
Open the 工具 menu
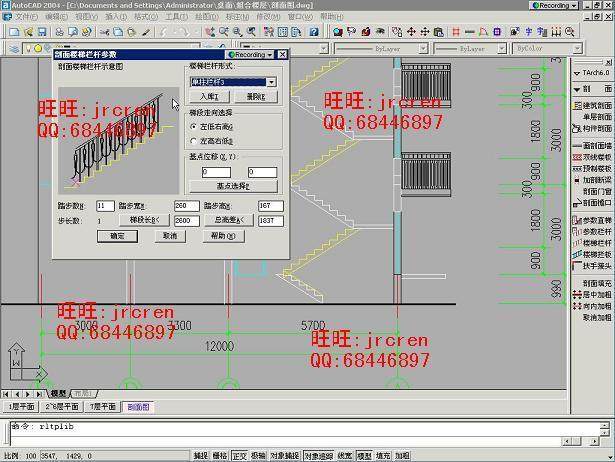click(x=176, y=17)
